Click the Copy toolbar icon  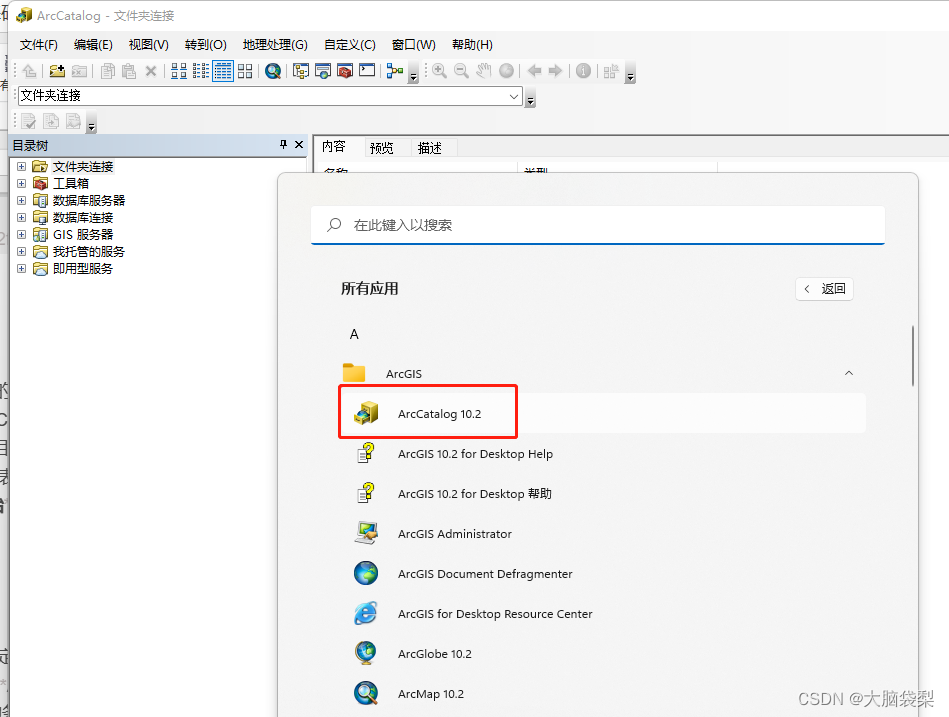[108, 71]
